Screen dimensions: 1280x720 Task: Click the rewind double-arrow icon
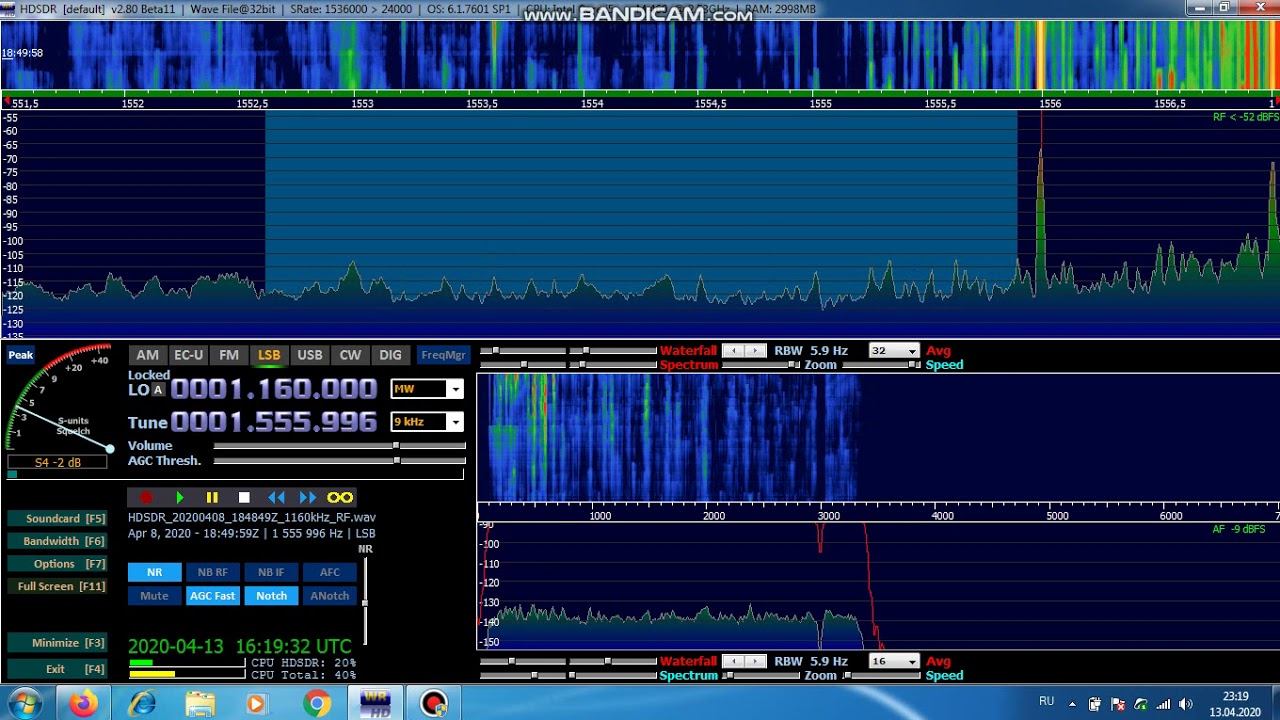(276, 497)
